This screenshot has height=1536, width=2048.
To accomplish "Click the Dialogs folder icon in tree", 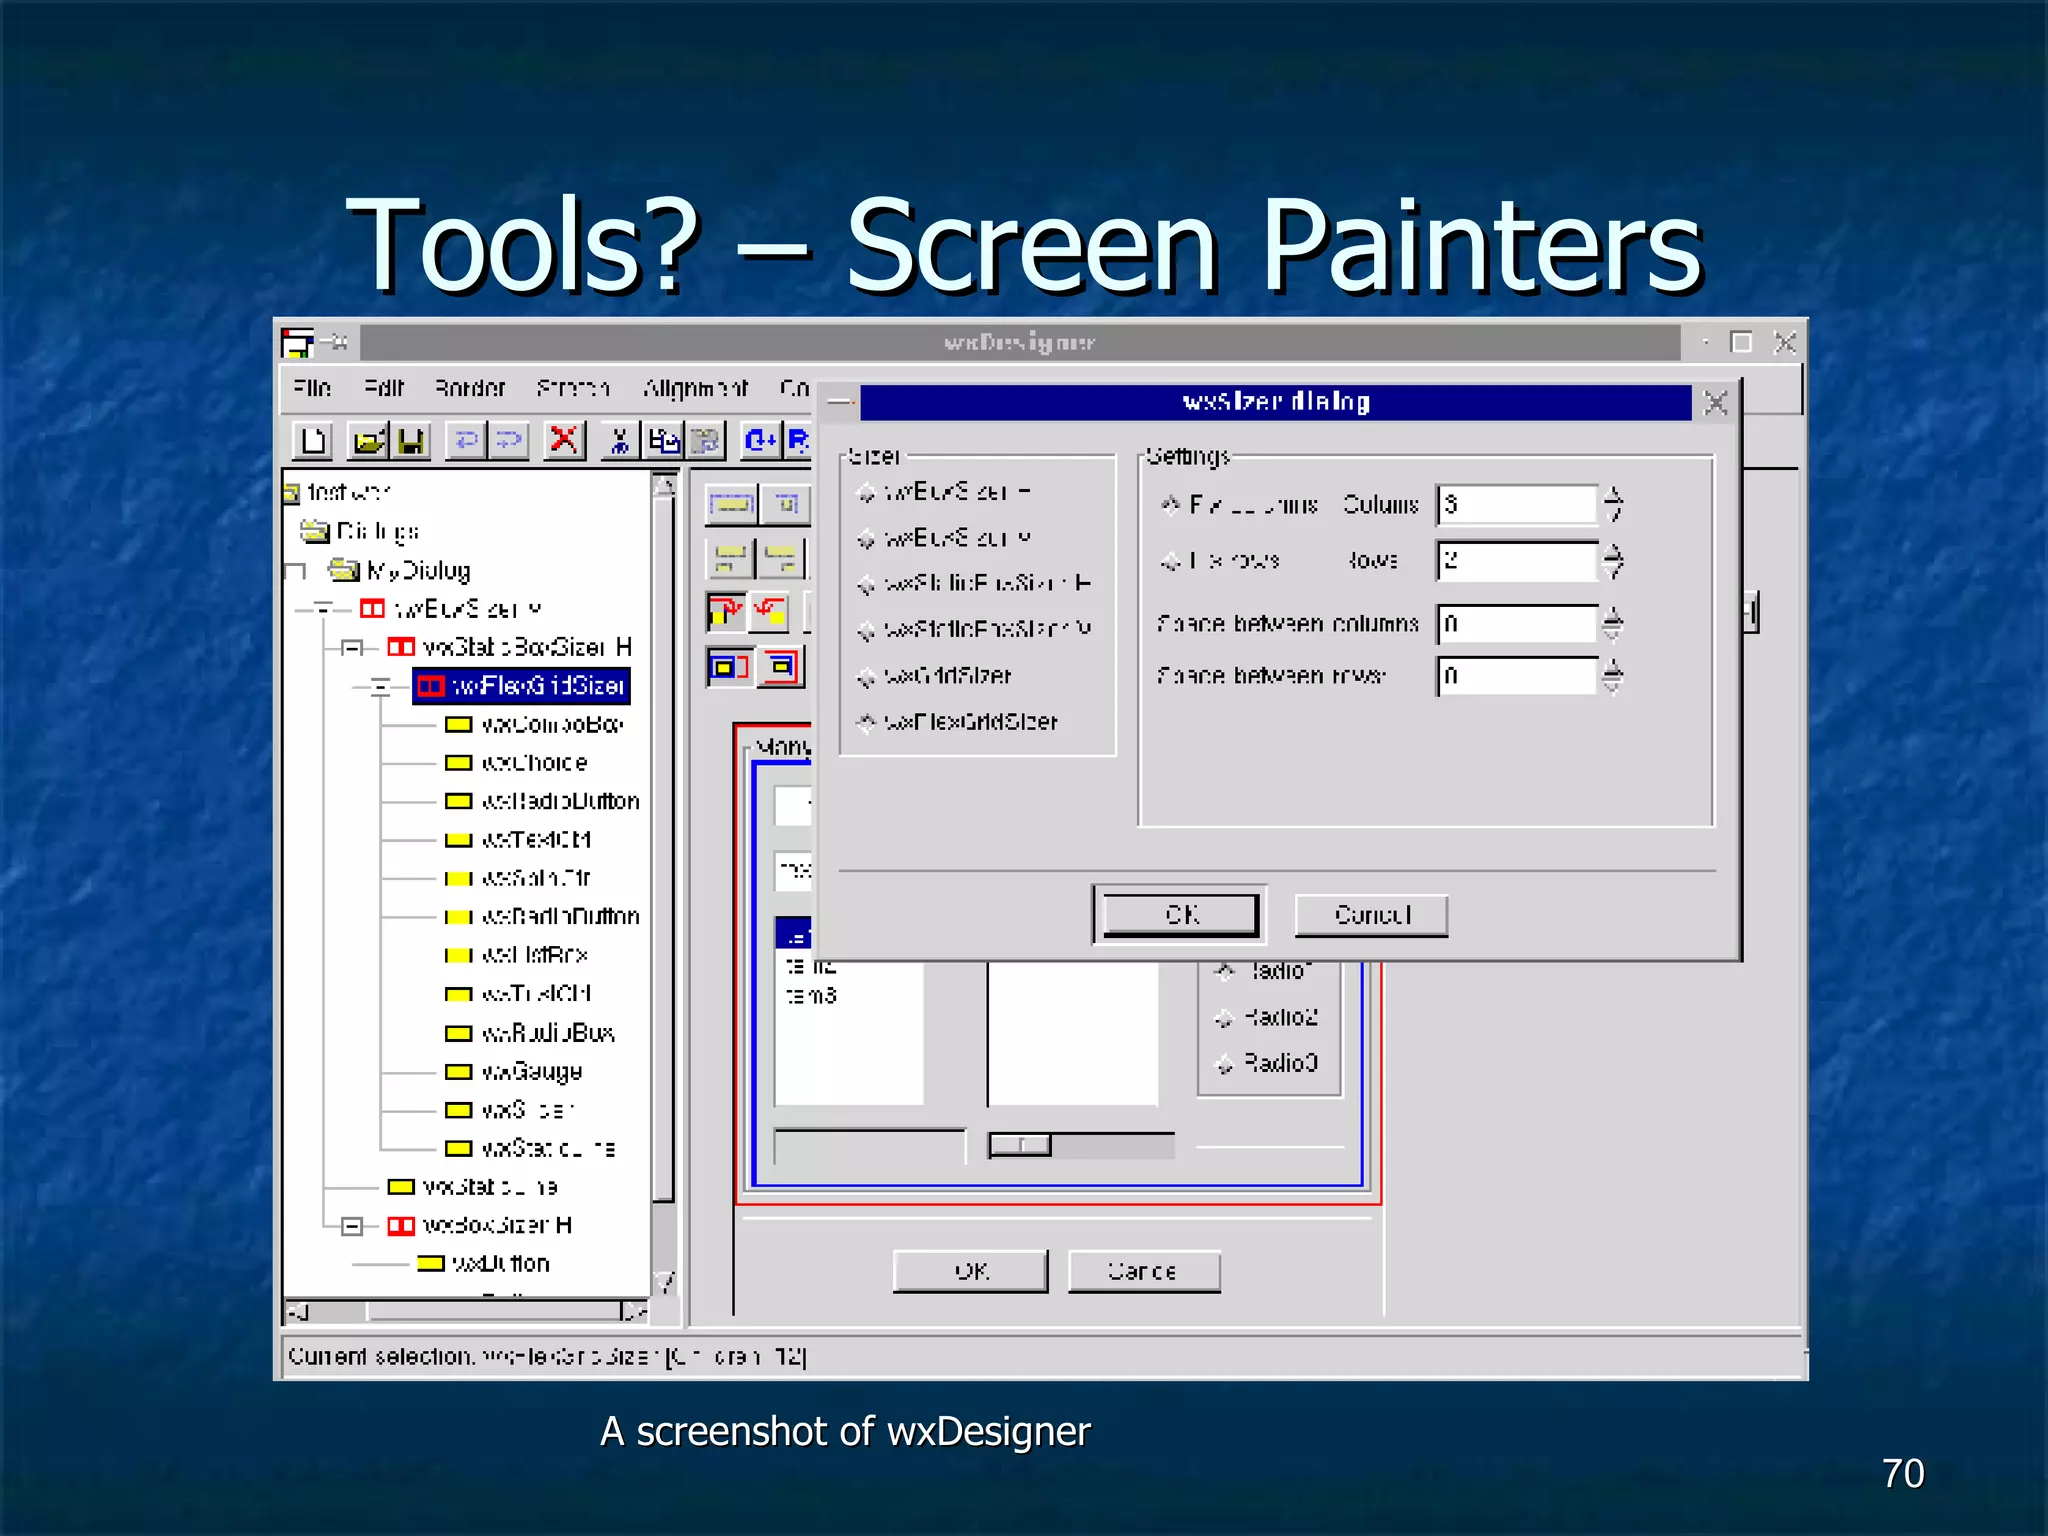I will [x=314, y=531].
